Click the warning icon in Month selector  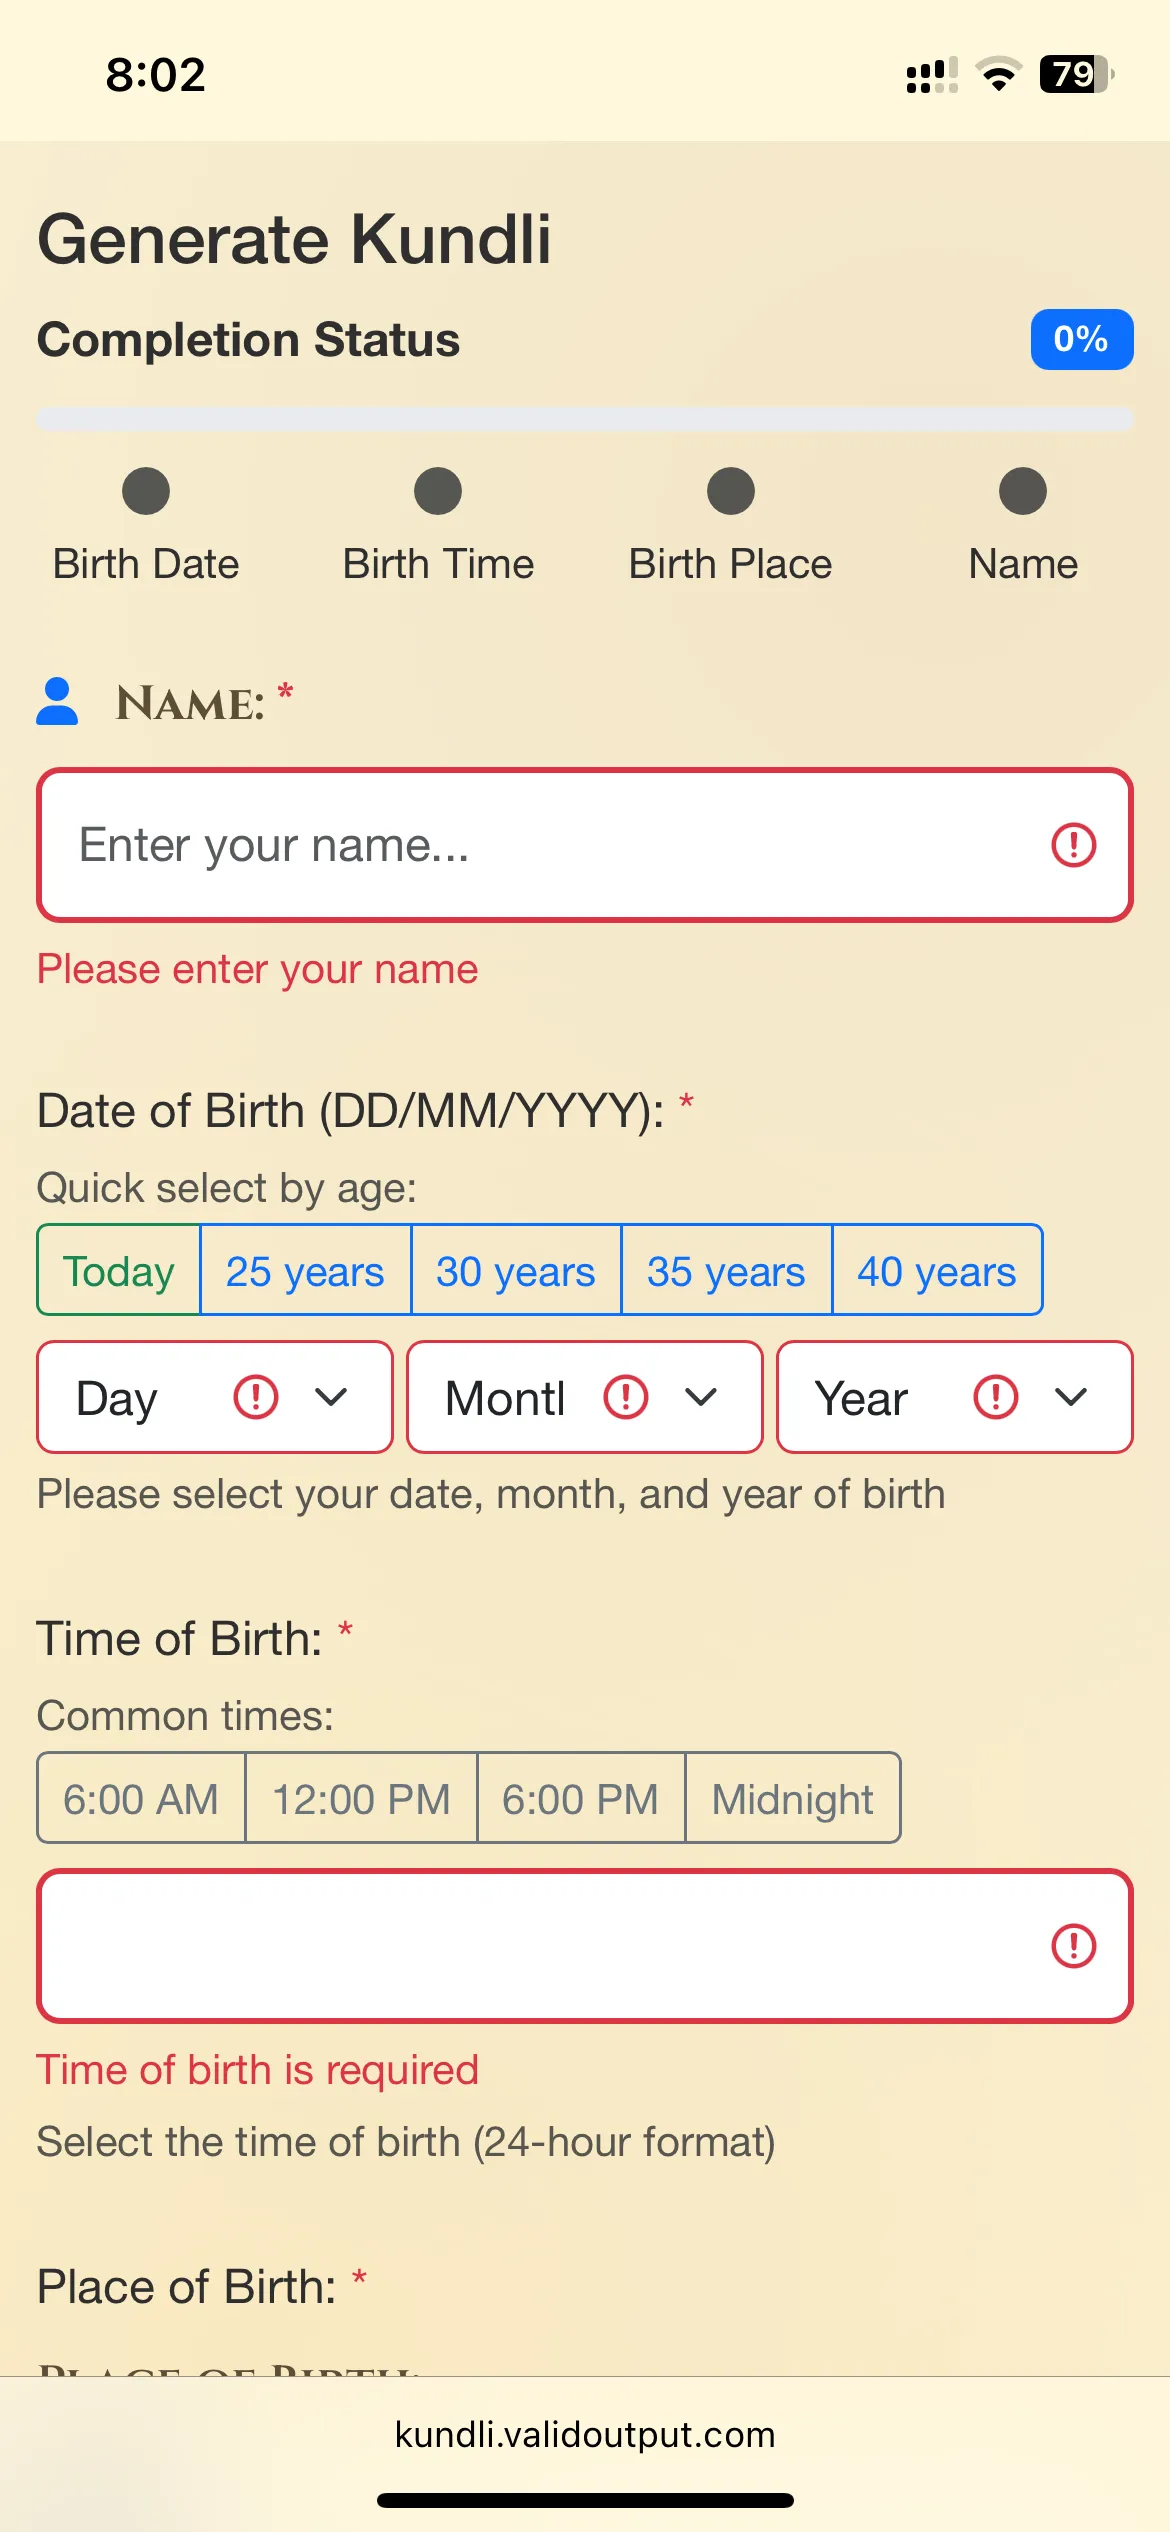(x=625, y=1397)
